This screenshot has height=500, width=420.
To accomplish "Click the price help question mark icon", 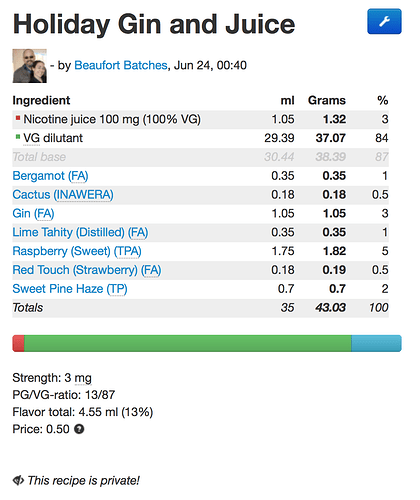I will click(x=79, y=429).
